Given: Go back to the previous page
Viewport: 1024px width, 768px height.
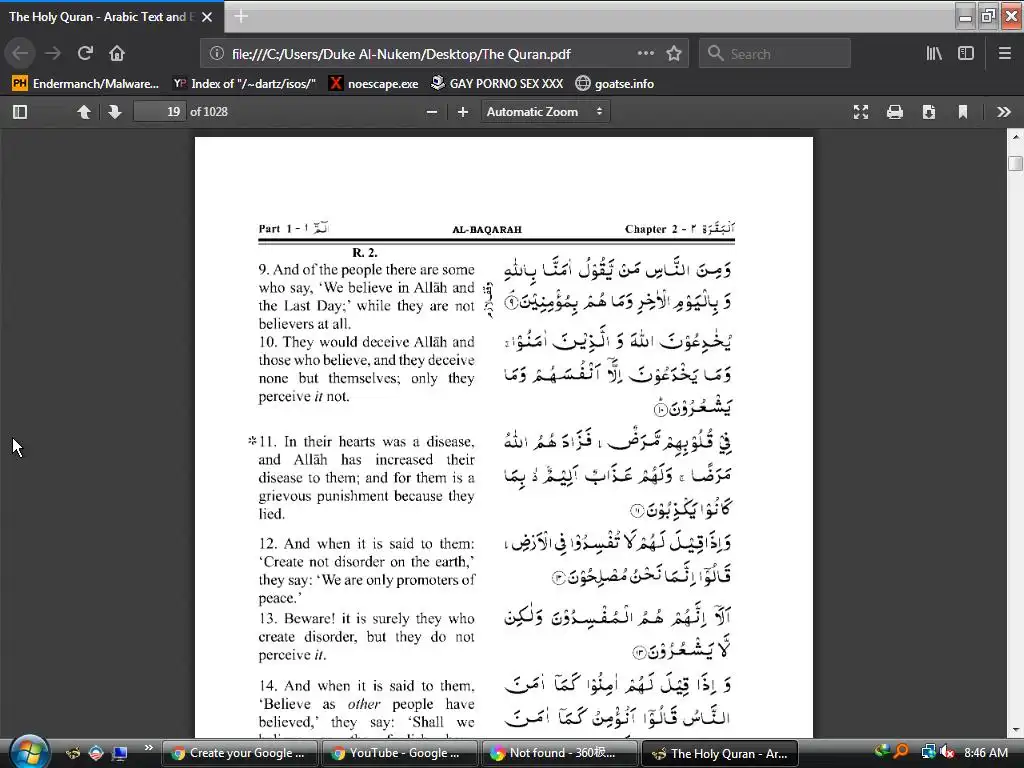Looking at the screenshot, I should [x=20, y=54].
